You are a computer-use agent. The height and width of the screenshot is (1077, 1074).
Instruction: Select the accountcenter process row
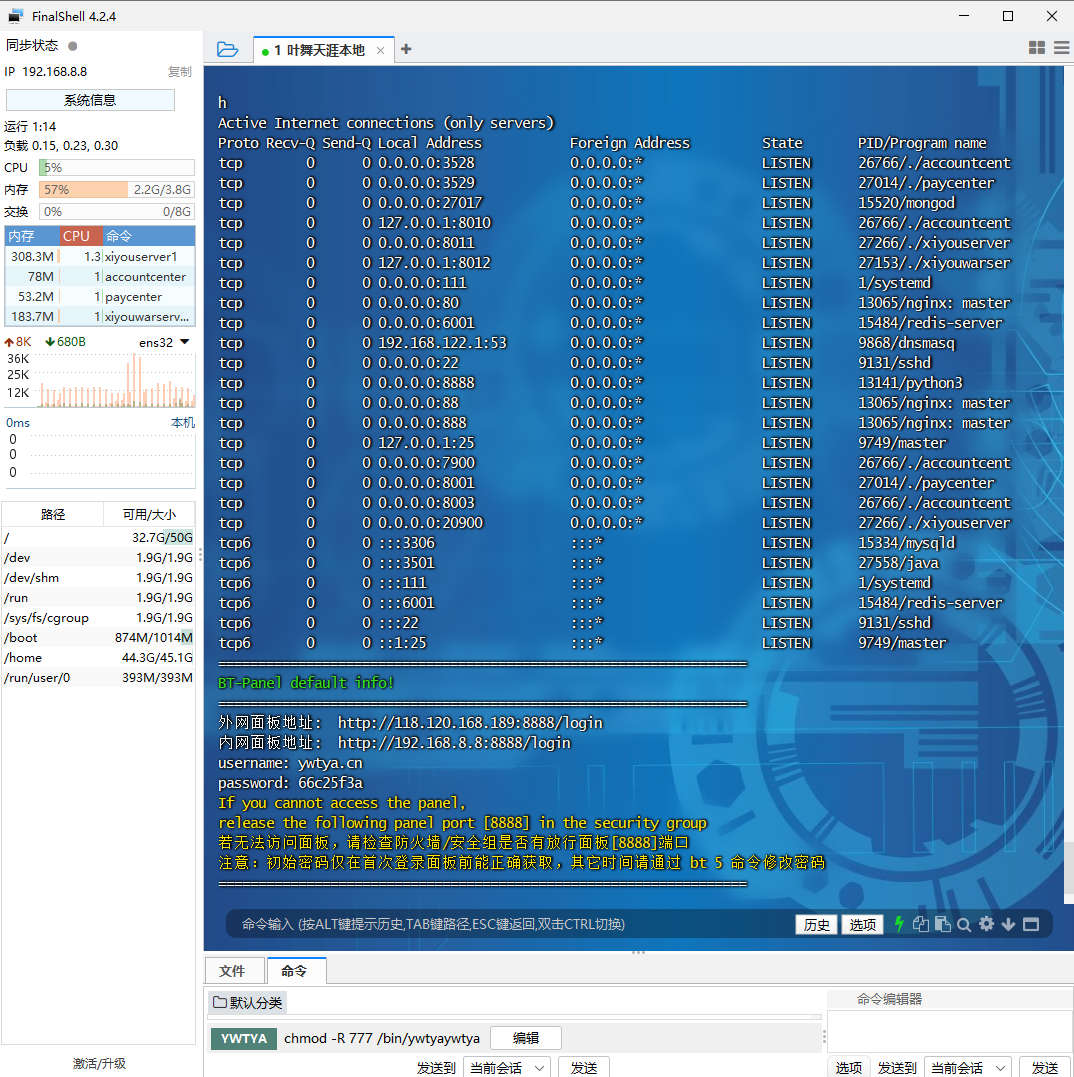[100, 277]
